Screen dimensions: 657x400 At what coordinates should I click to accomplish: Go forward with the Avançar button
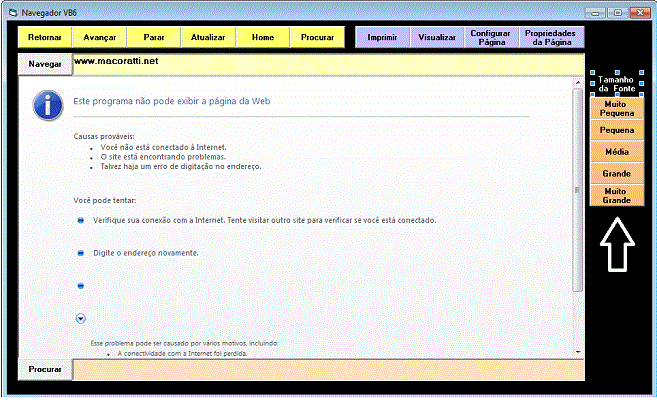point(99,37)
